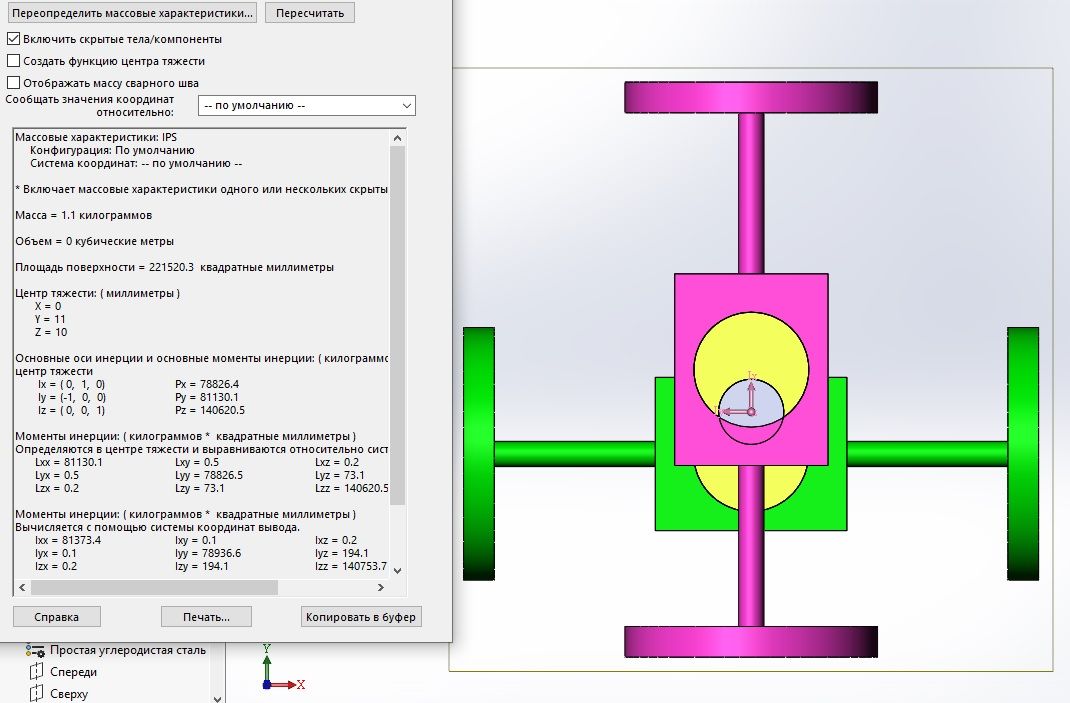The image size is (1070, 703).
Task: Click the red X axis of the view triad
Action: 285,685
